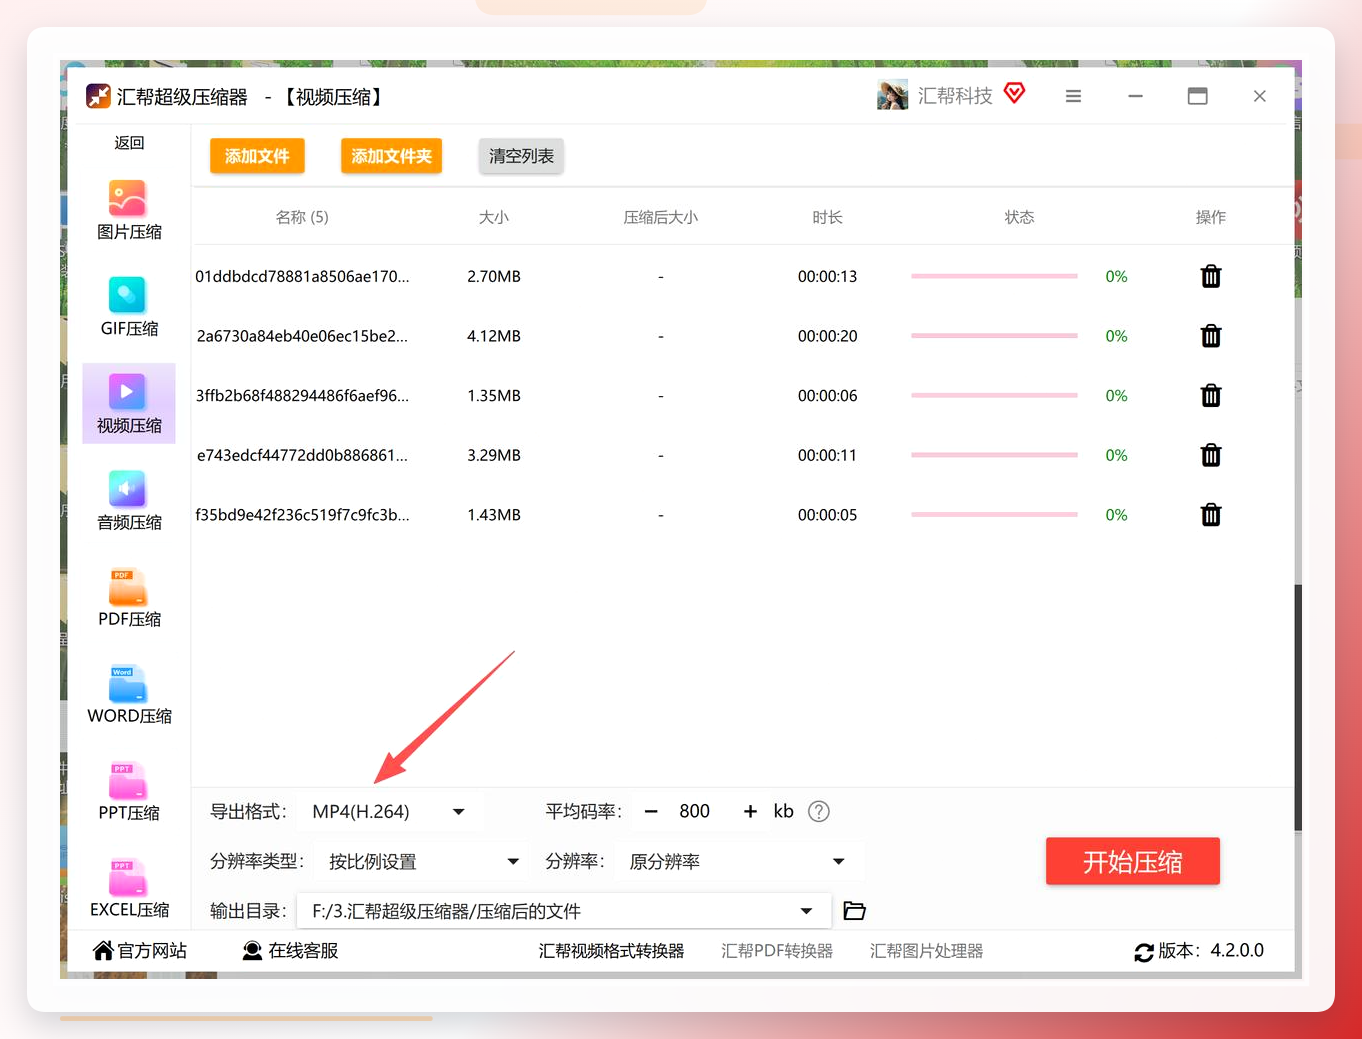Open the WORD压缩 sidebar tool
The width and height of the screenshot is (1362, 1039).
coord(129,695)
